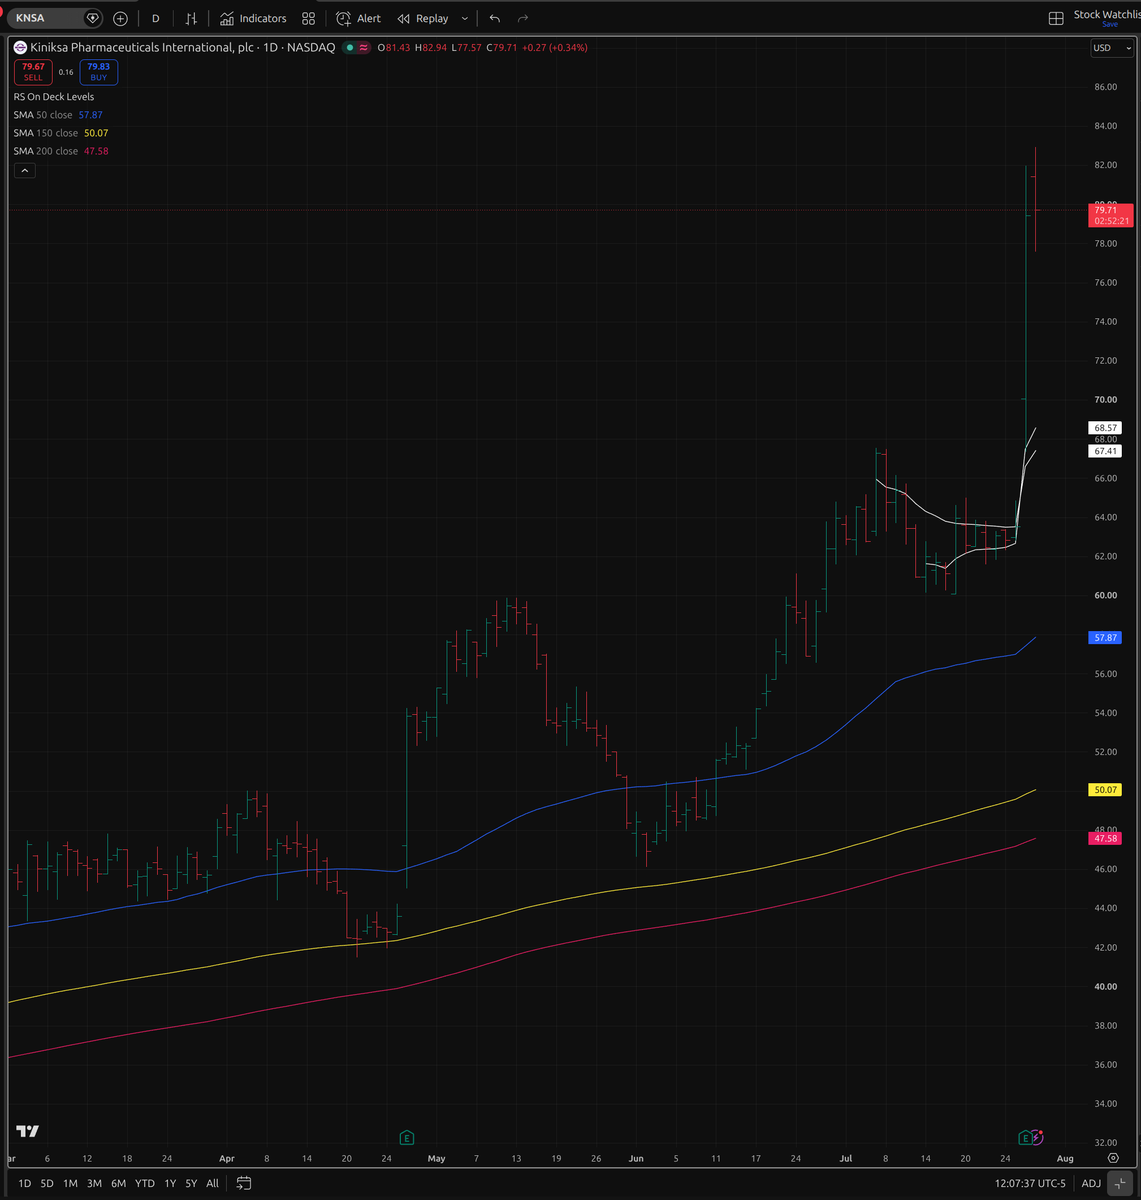1141x1200 pixels.
Task: Click the 57.87 blue price label
Action: click(x=1106, y=637)
